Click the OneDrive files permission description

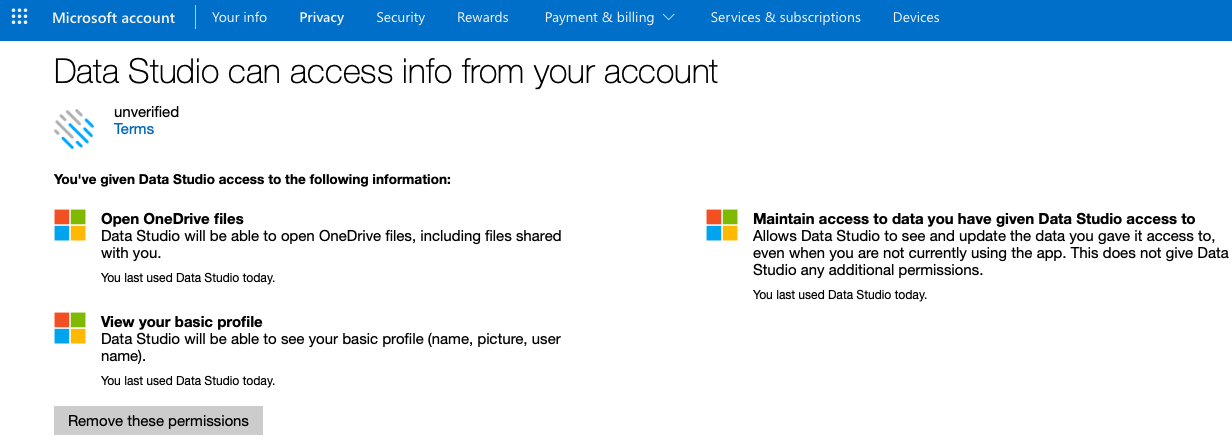pos(331,245)
